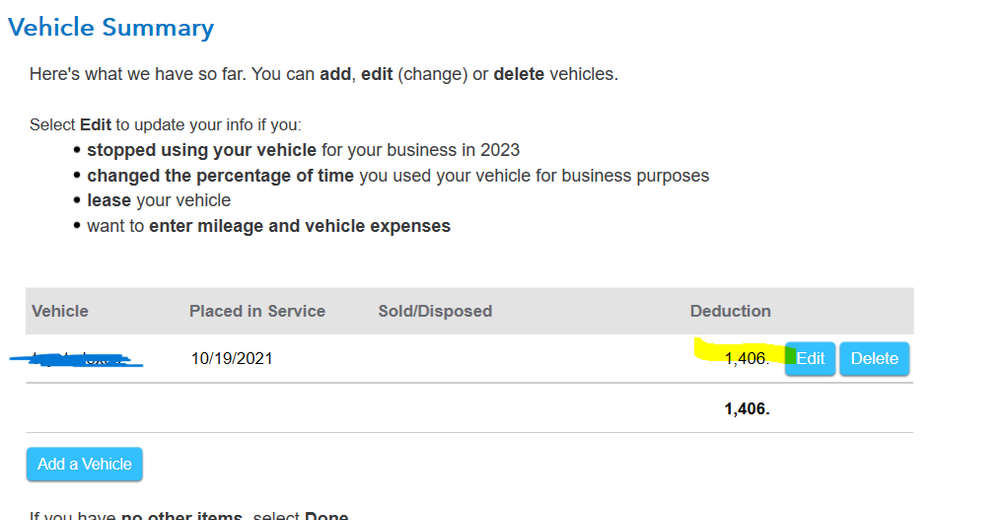Viewport: 999px width, 520px height.
Task: Click the Sold/Disposed column header
Action: (x=435, y=311)
